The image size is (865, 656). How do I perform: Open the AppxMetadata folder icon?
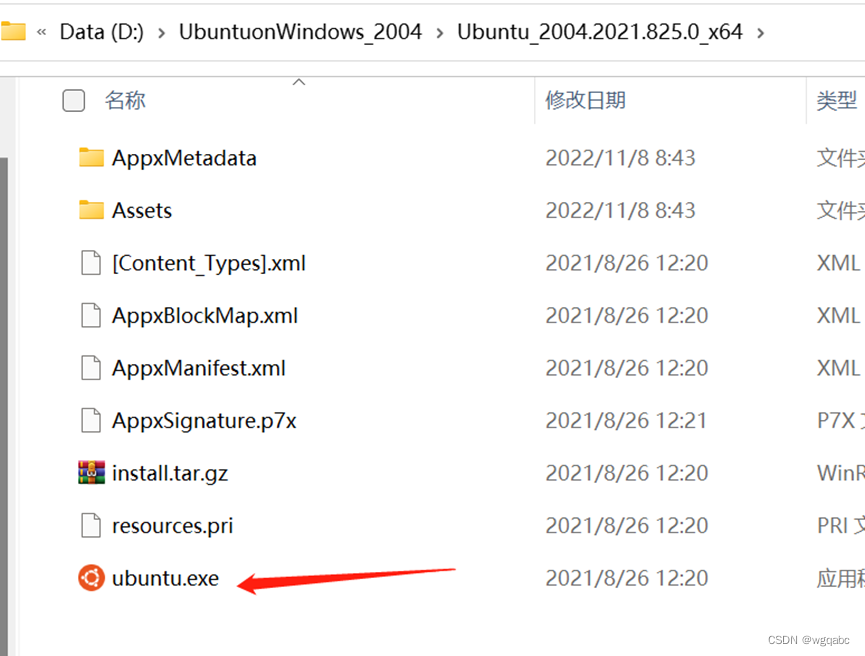(90, 158)
